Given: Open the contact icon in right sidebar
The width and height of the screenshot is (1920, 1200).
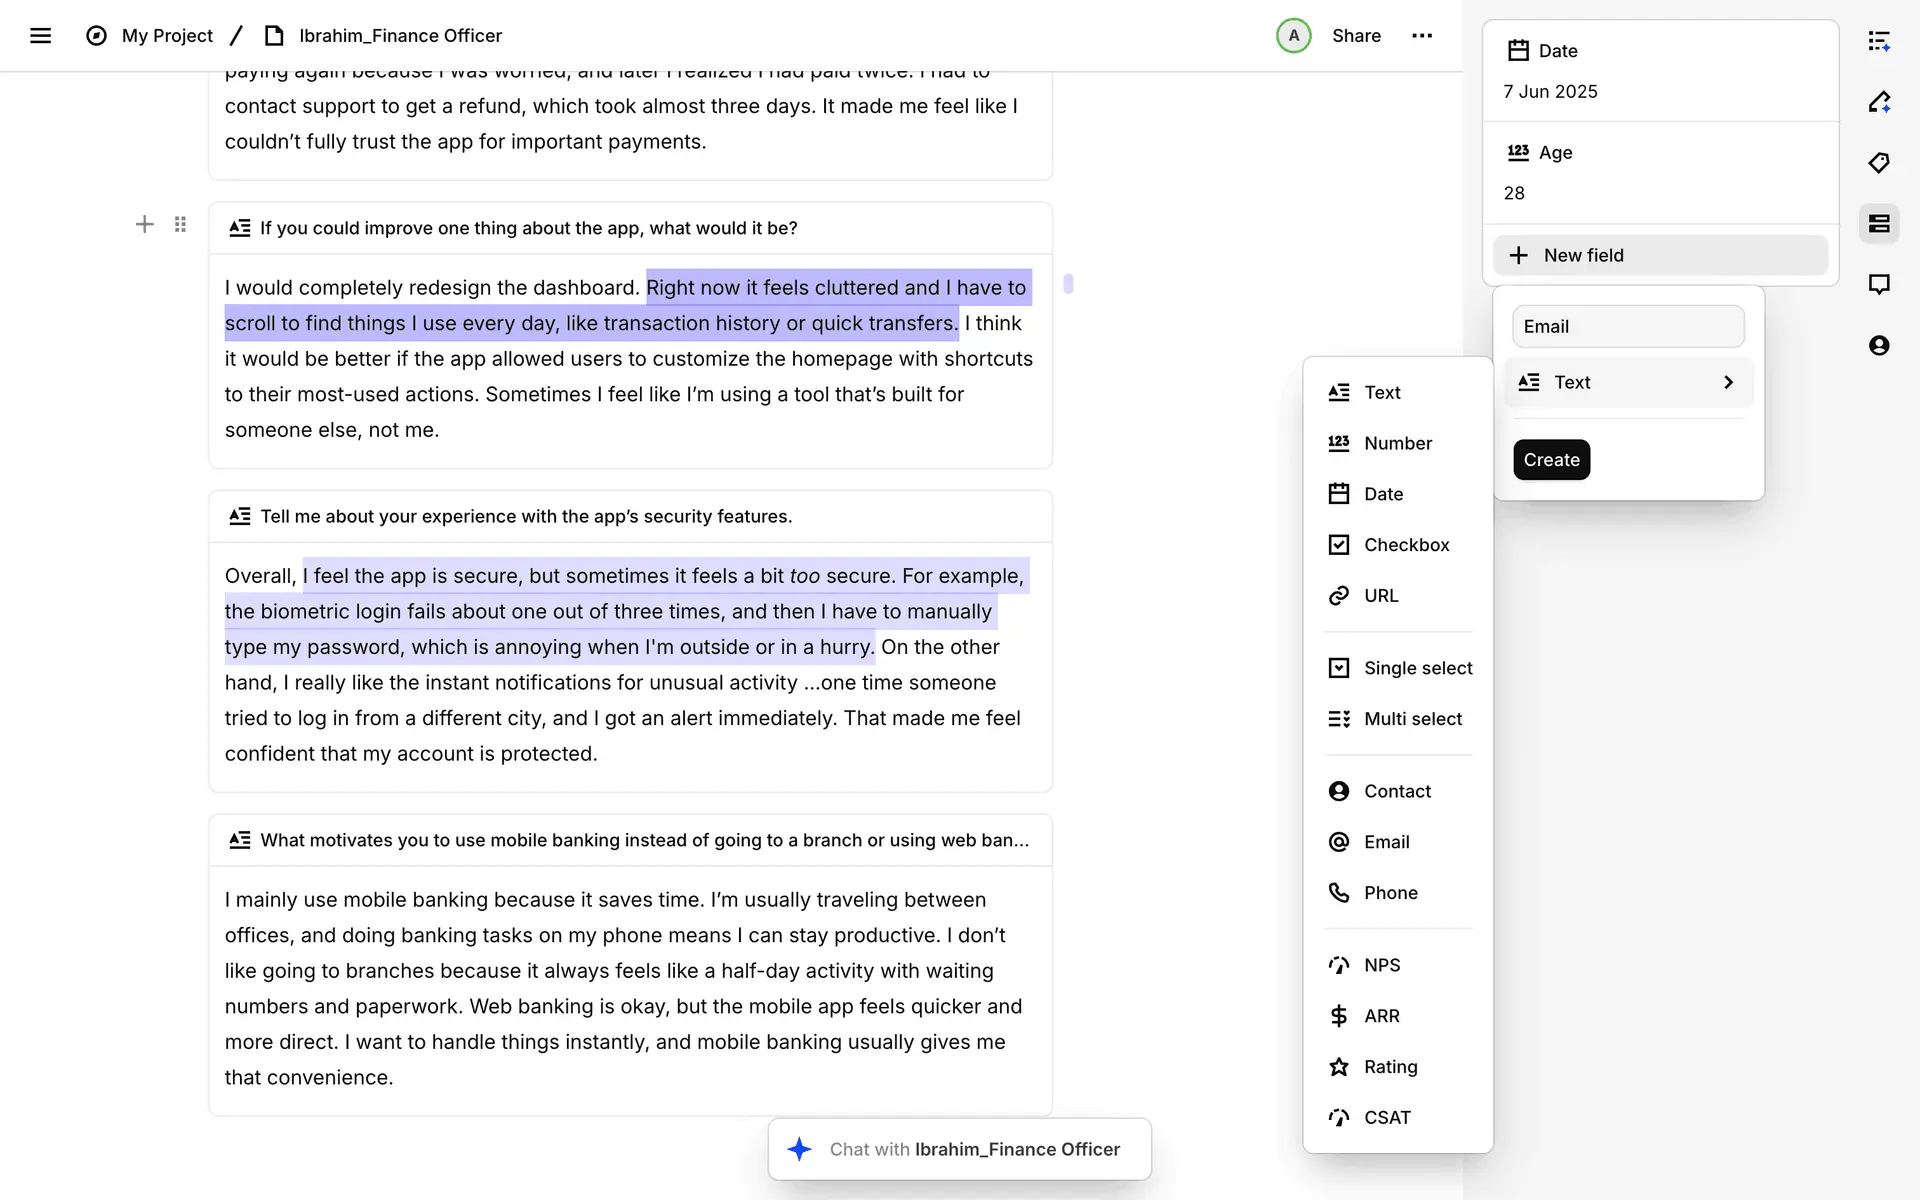Looking at the screenshot, I should point(1878,346).
